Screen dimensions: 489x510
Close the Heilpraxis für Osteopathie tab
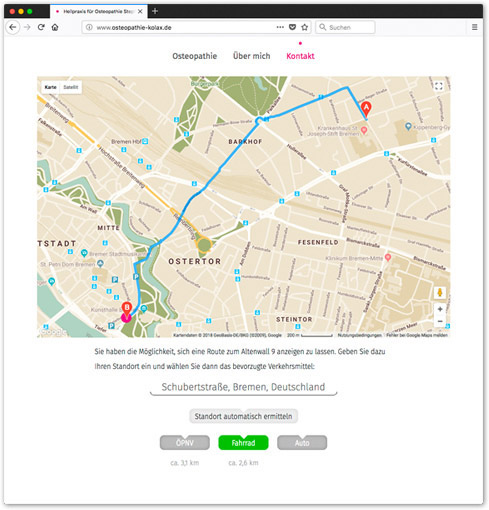coord(140,11)
